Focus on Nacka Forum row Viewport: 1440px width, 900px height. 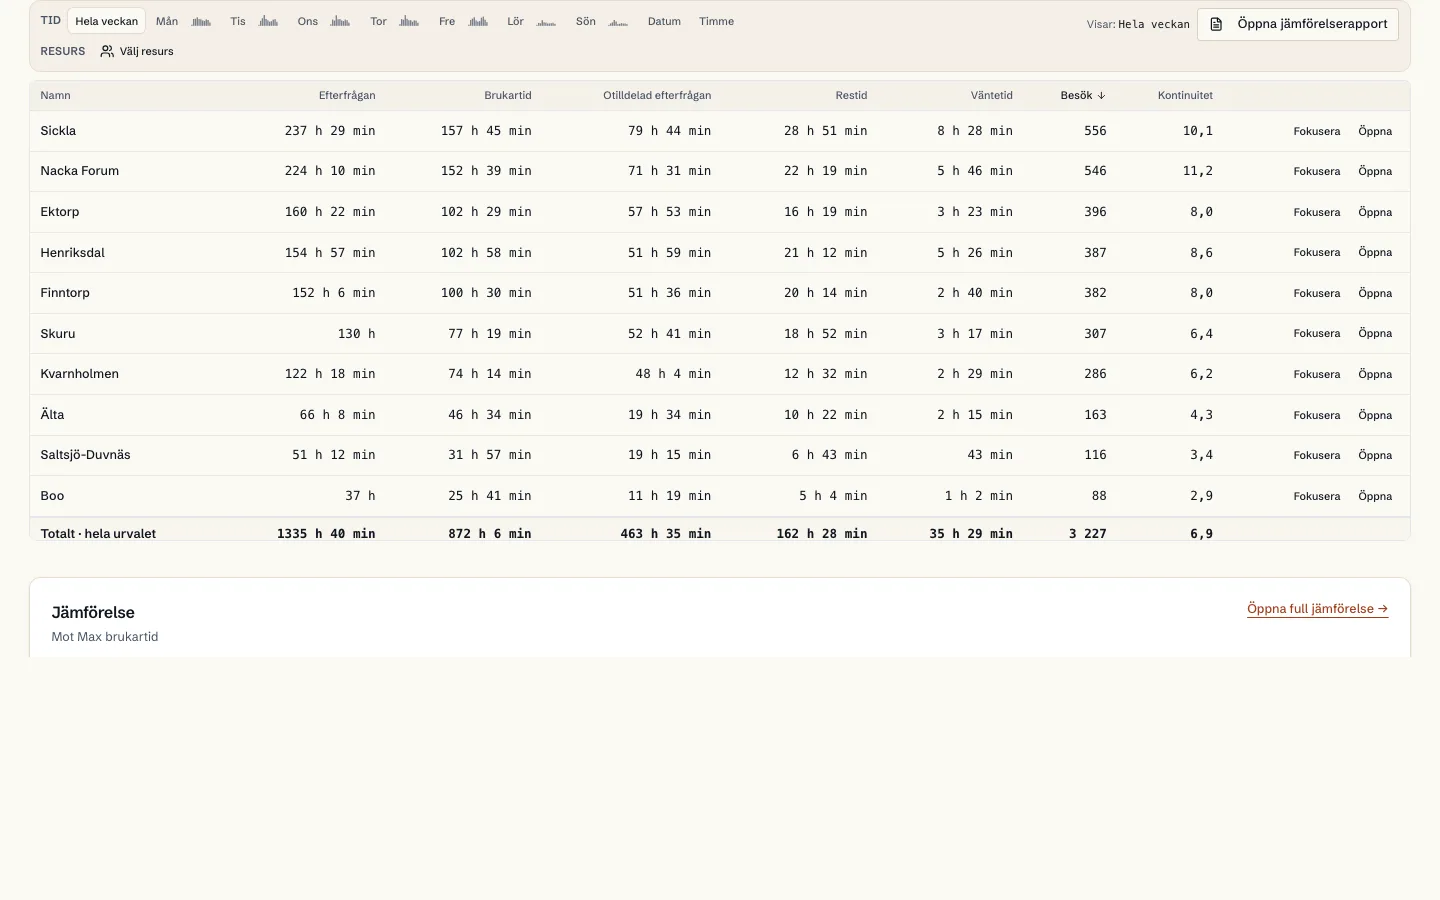tap(1317, 171)
